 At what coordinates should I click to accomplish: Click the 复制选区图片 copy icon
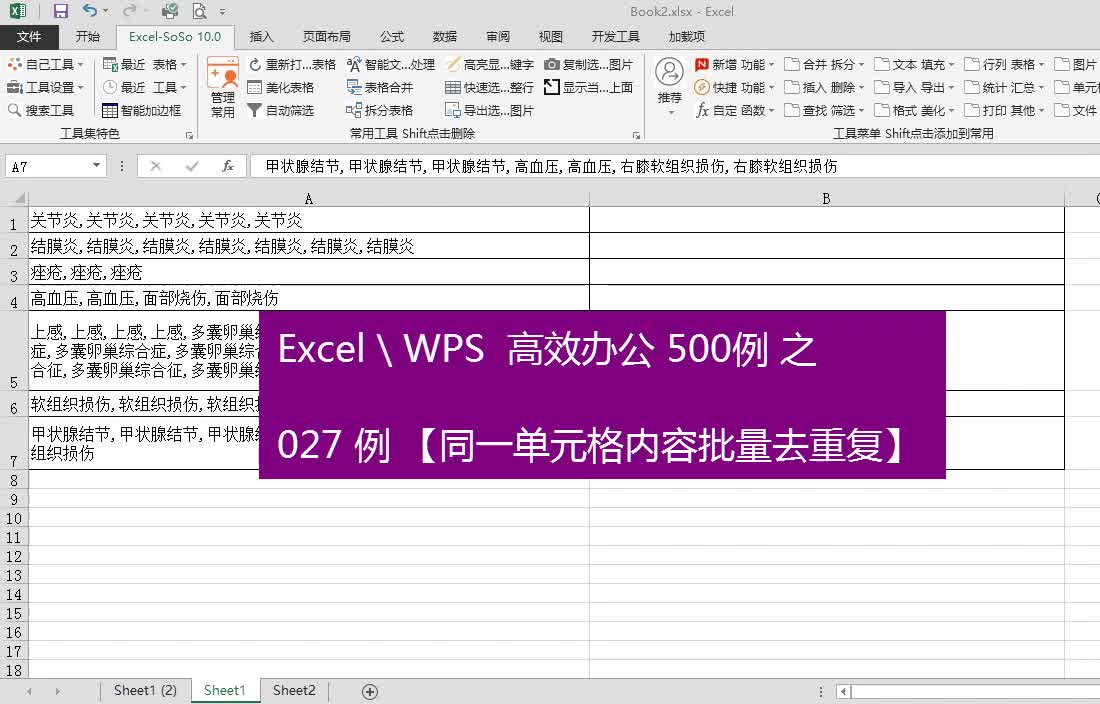tap(552, 64)
